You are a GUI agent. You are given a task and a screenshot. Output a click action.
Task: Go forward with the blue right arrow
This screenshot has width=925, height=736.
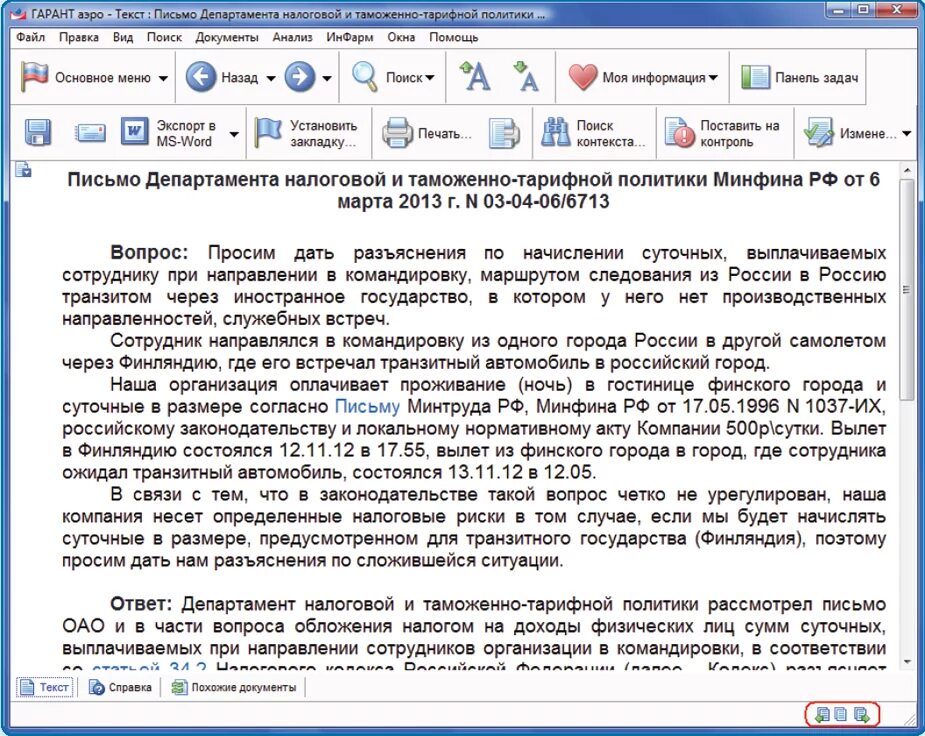pyautogui.click(x=300, y=77)
